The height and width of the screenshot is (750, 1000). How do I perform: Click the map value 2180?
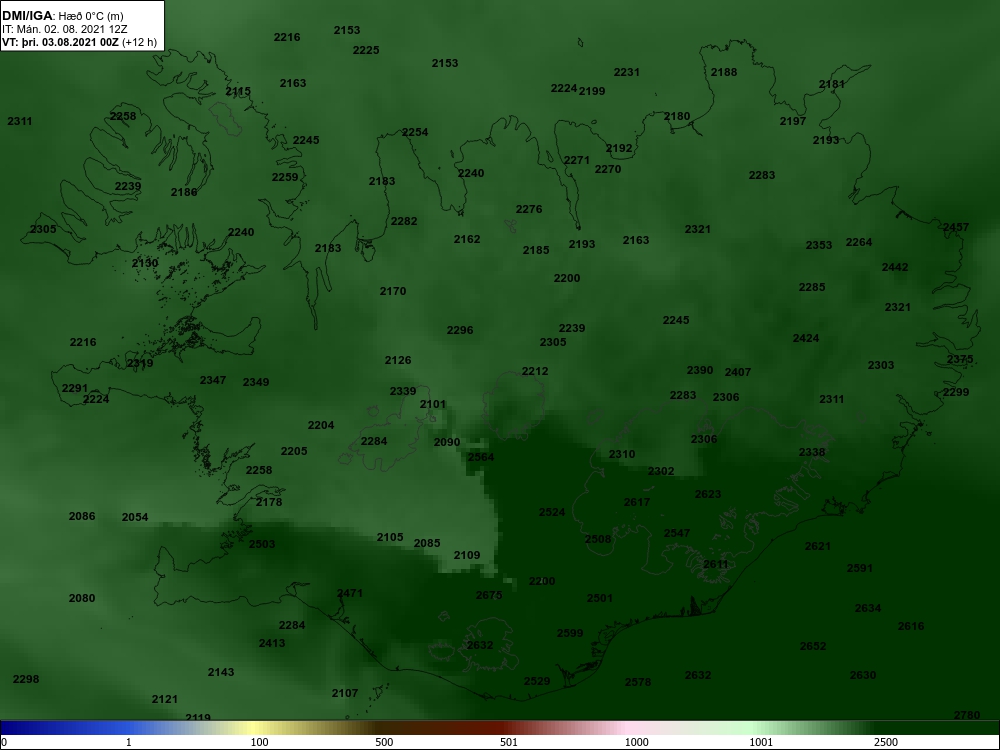pos(677,116)
